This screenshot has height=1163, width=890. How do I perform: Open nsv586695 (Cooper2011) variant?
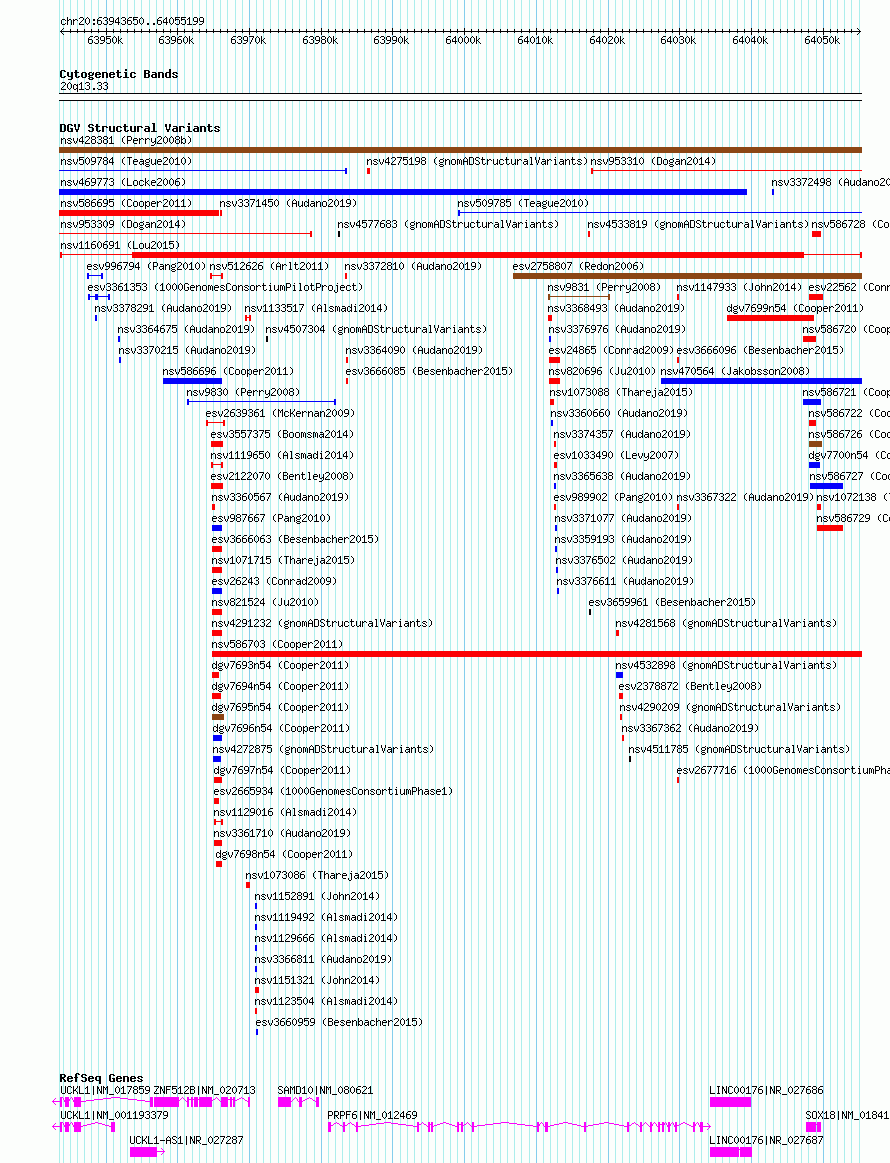click(x=126, y=203)
